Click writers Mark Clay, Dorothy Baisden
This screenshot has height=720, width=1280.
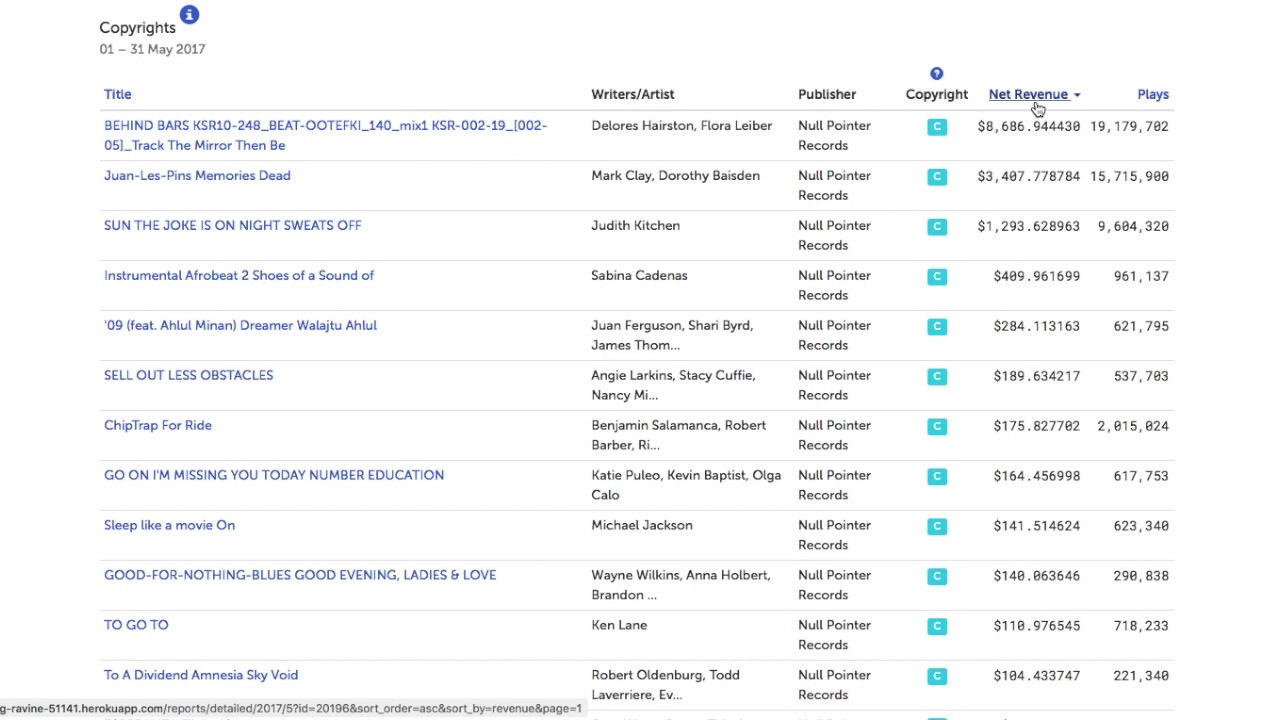[x=675, y=175]
